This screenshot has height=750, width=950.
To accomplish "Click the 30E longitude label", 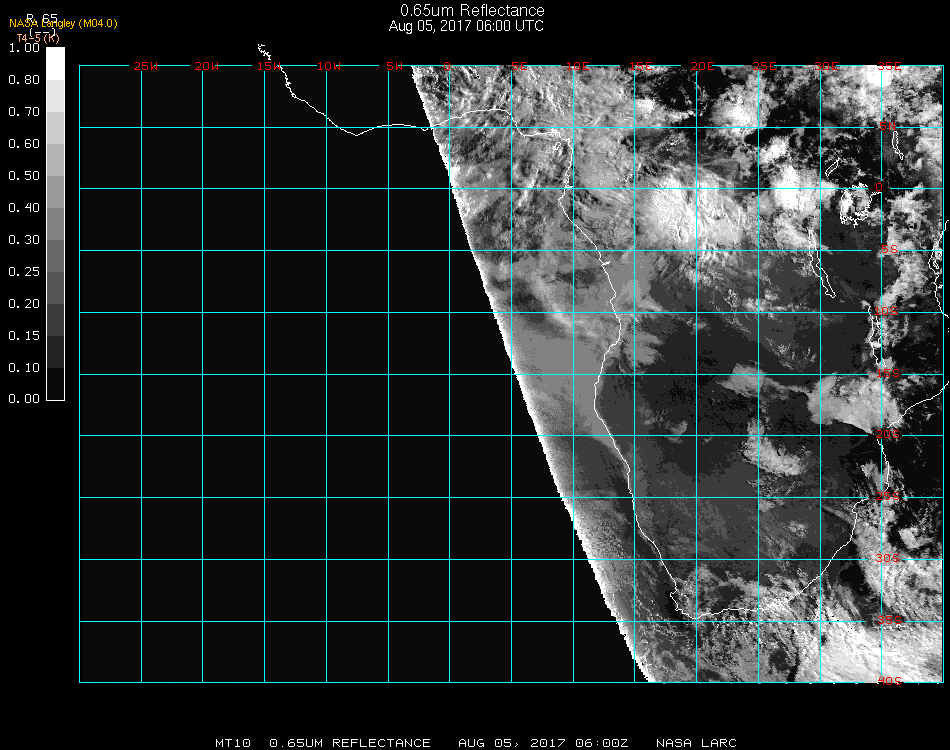I will point(826,67).
